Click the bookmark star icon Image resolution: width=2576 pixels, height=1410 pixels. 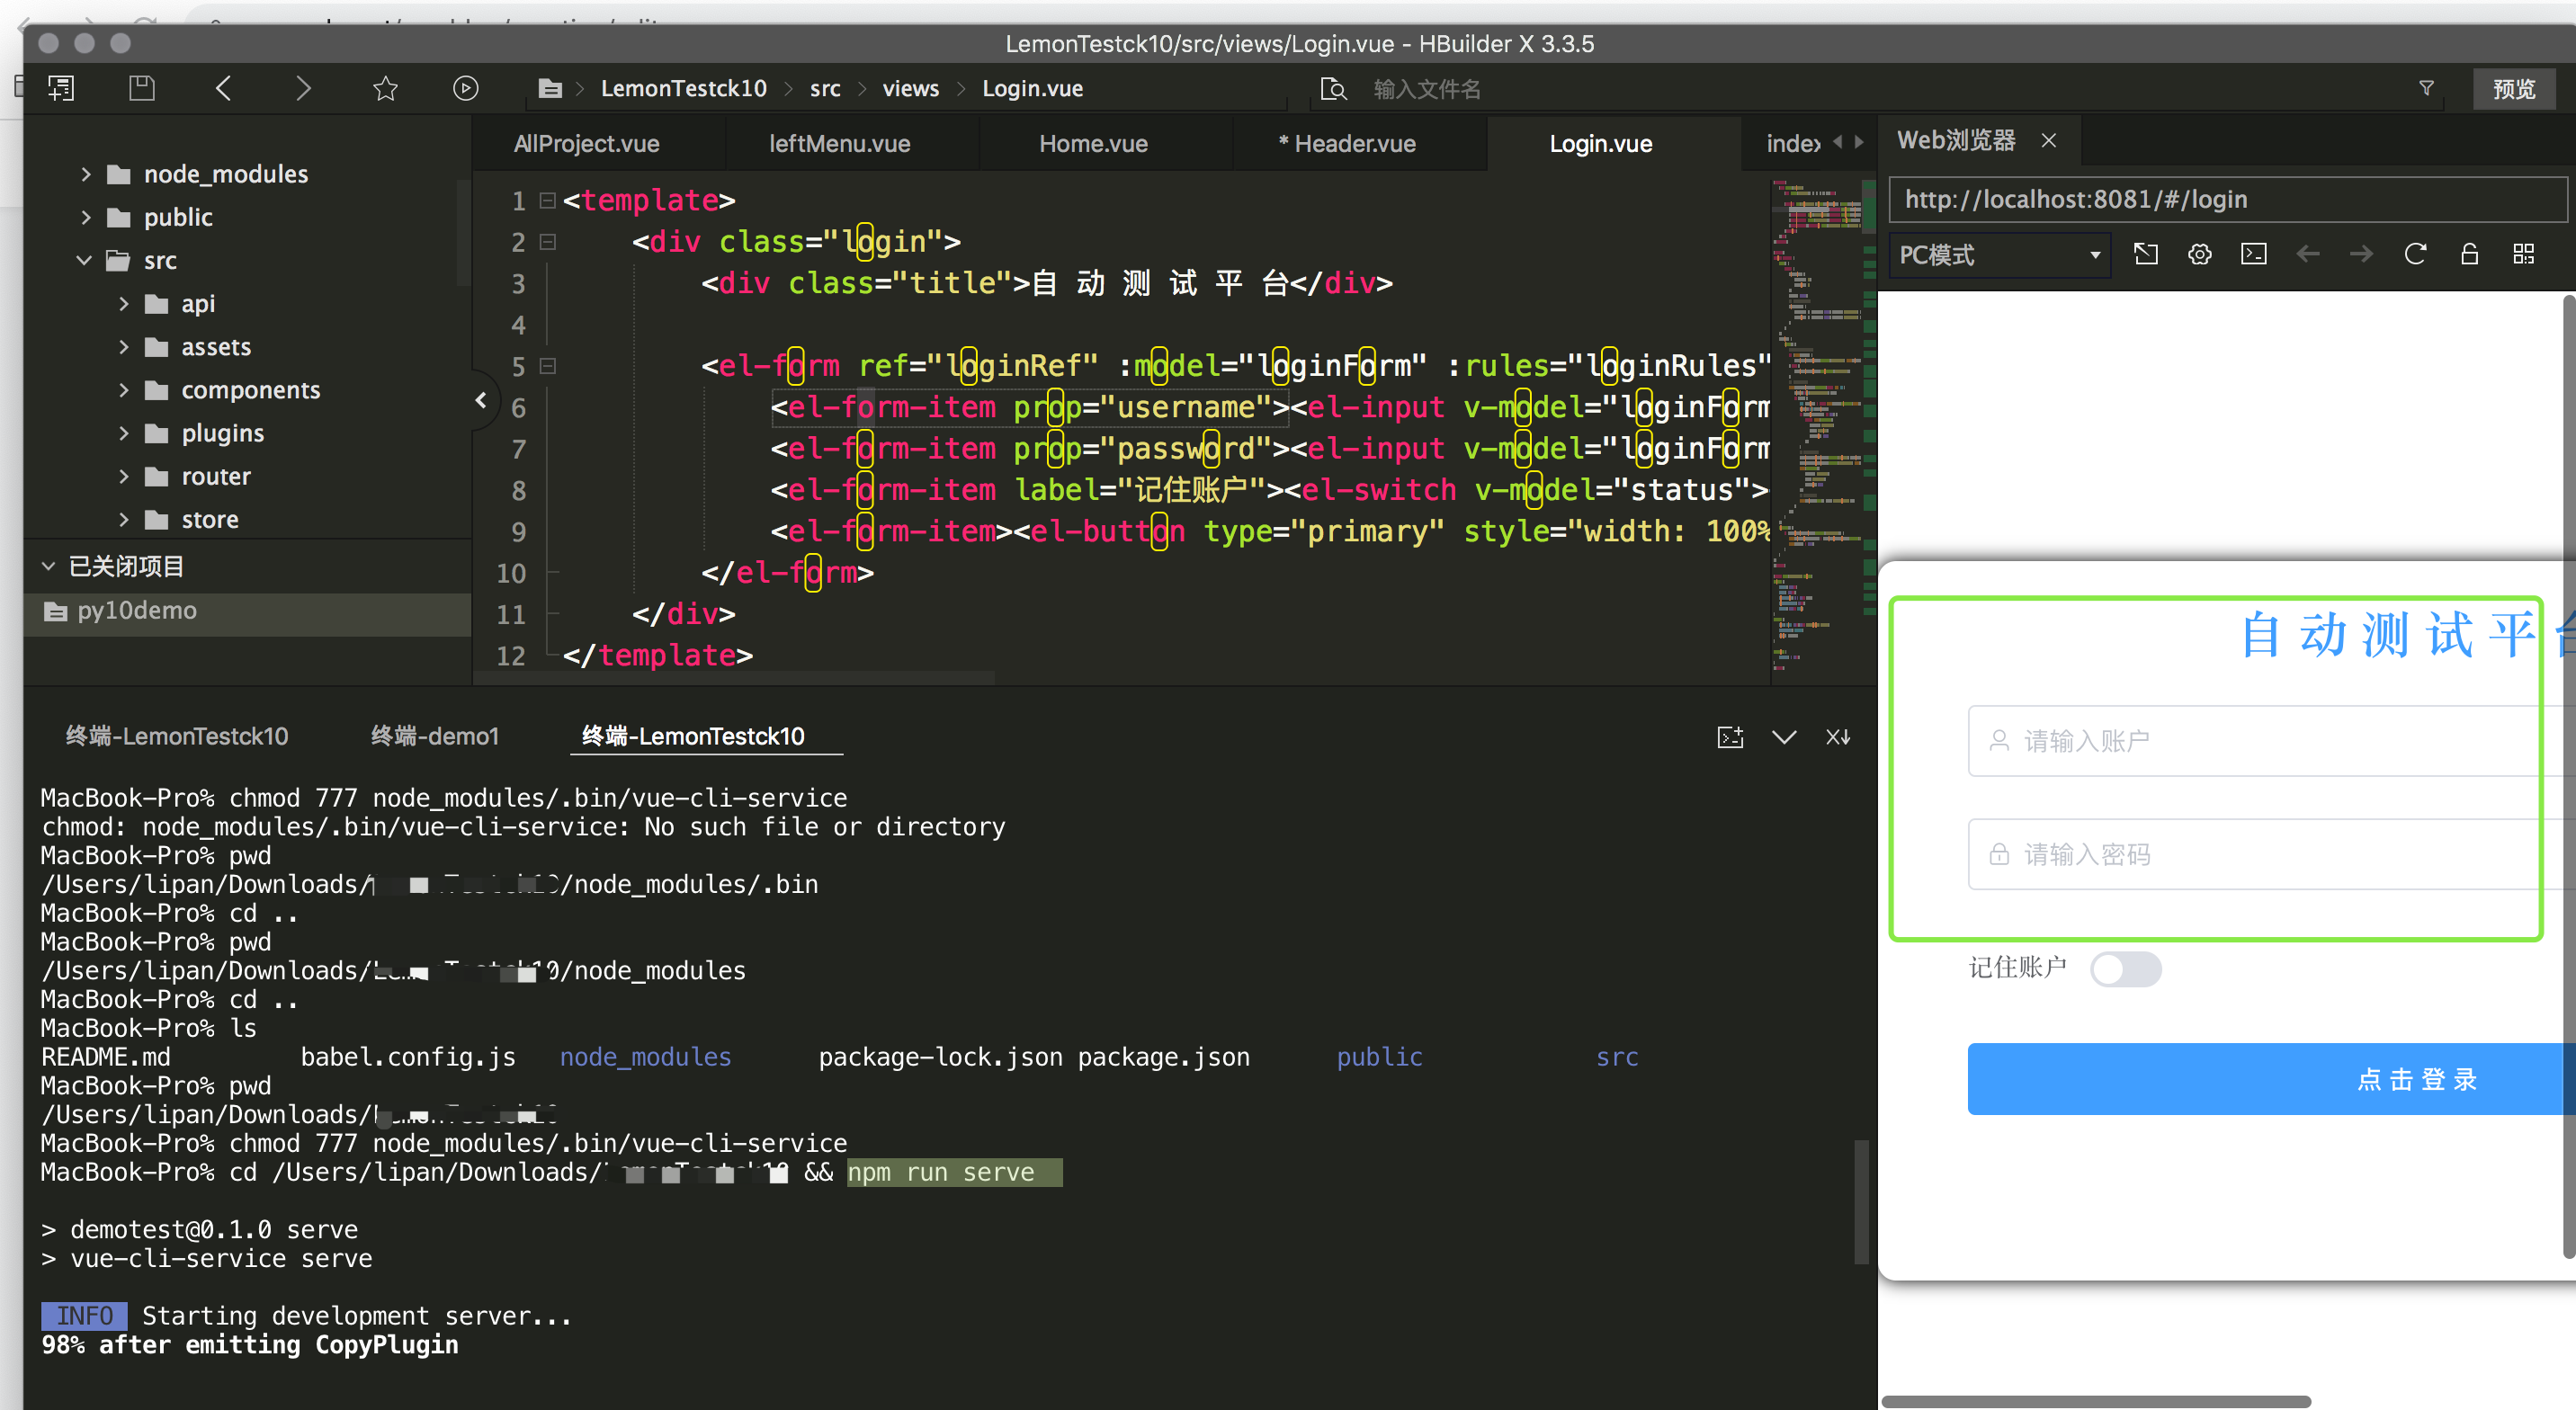[x=385, y=88]
